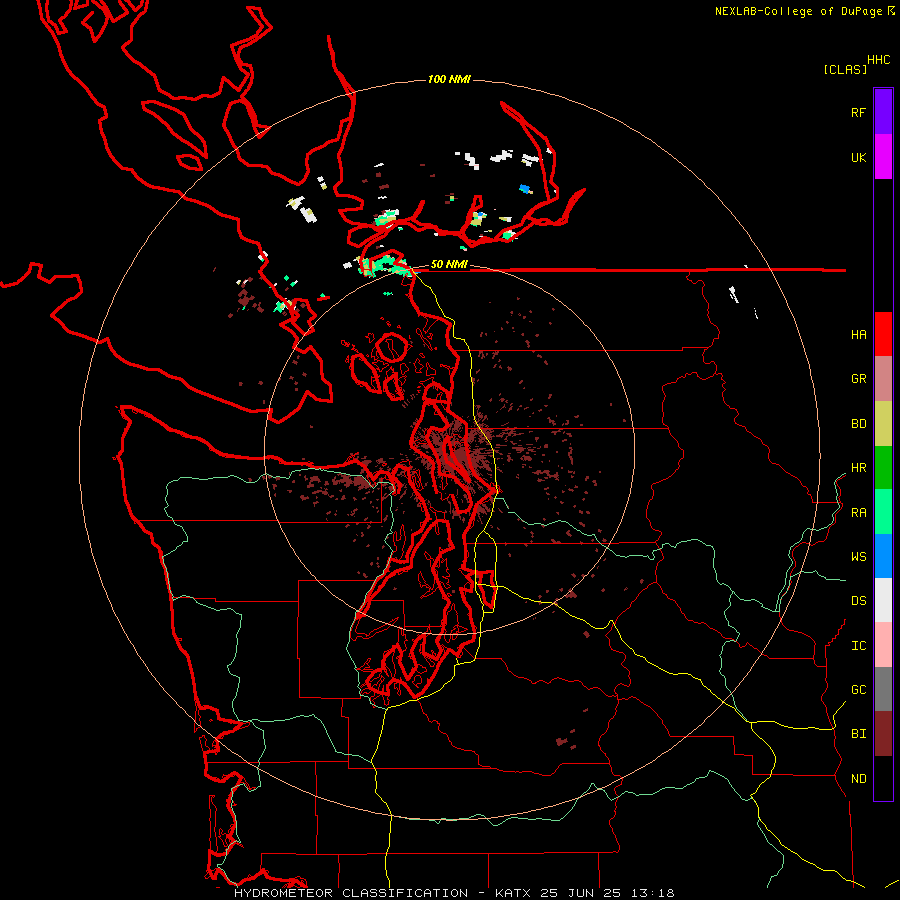Click the RA light-green legend swatch

click(883, 512)
